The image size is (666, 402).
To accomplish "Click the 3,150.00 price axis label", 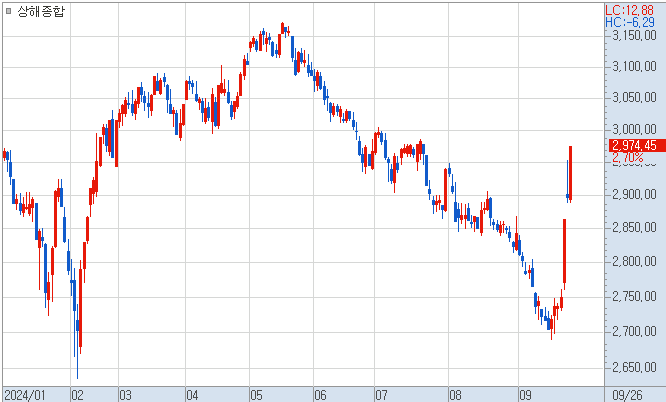I will tap(632, 35).
